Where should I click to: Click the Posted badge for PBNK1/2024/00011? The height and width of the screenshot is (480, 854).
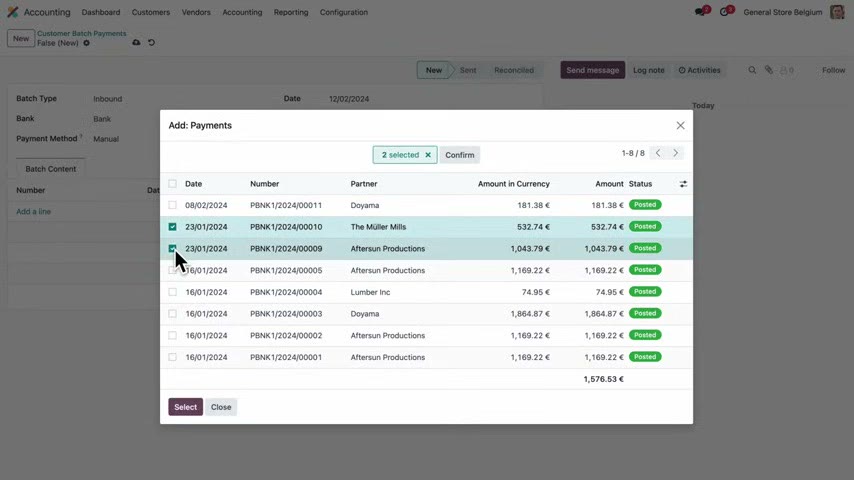[645, 205]
